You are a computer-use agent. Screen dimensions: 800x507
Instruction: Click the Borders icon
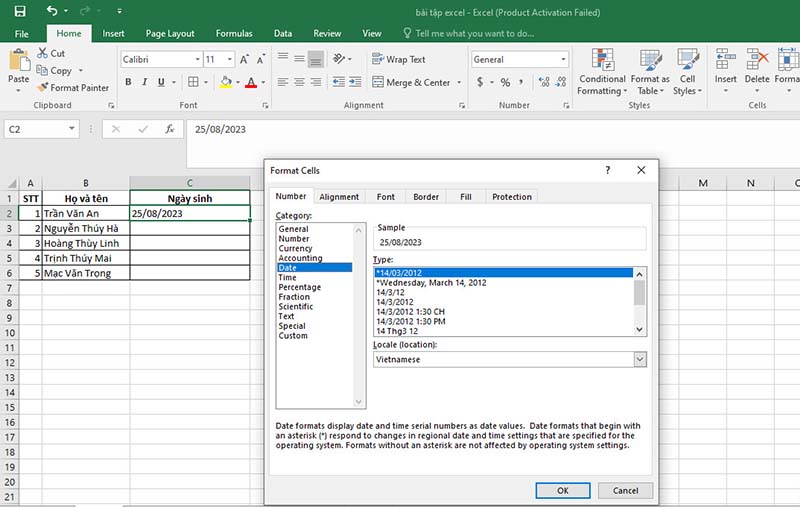(193, 82)
